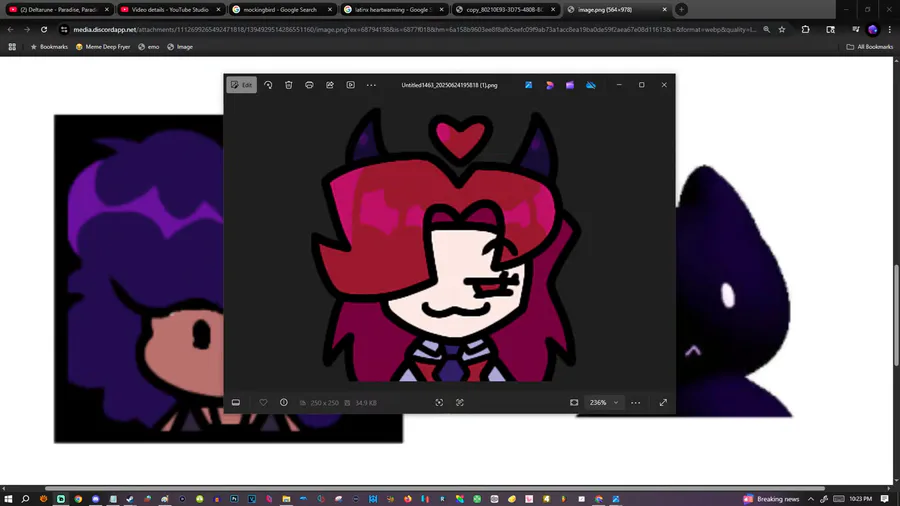Switch to latinx heartwarming Google tab
Viewport: 900px width, 506px height.
(x=392, y=10)
